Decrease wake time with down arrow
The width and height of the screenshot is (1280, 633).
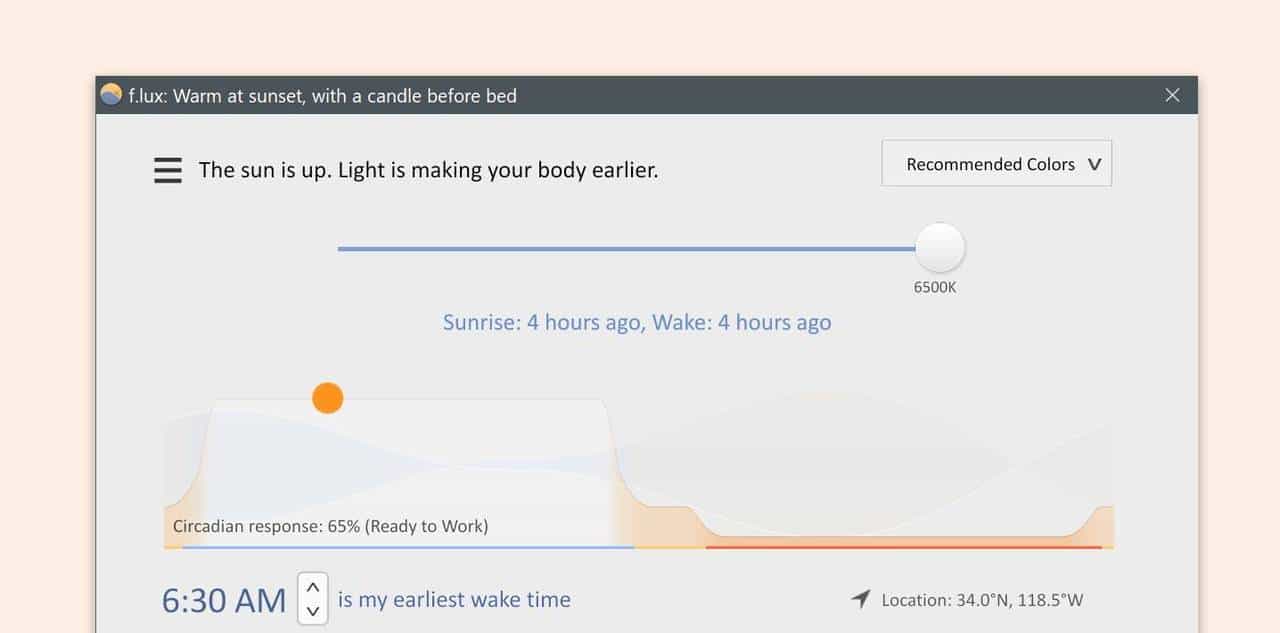pos(313,611)
